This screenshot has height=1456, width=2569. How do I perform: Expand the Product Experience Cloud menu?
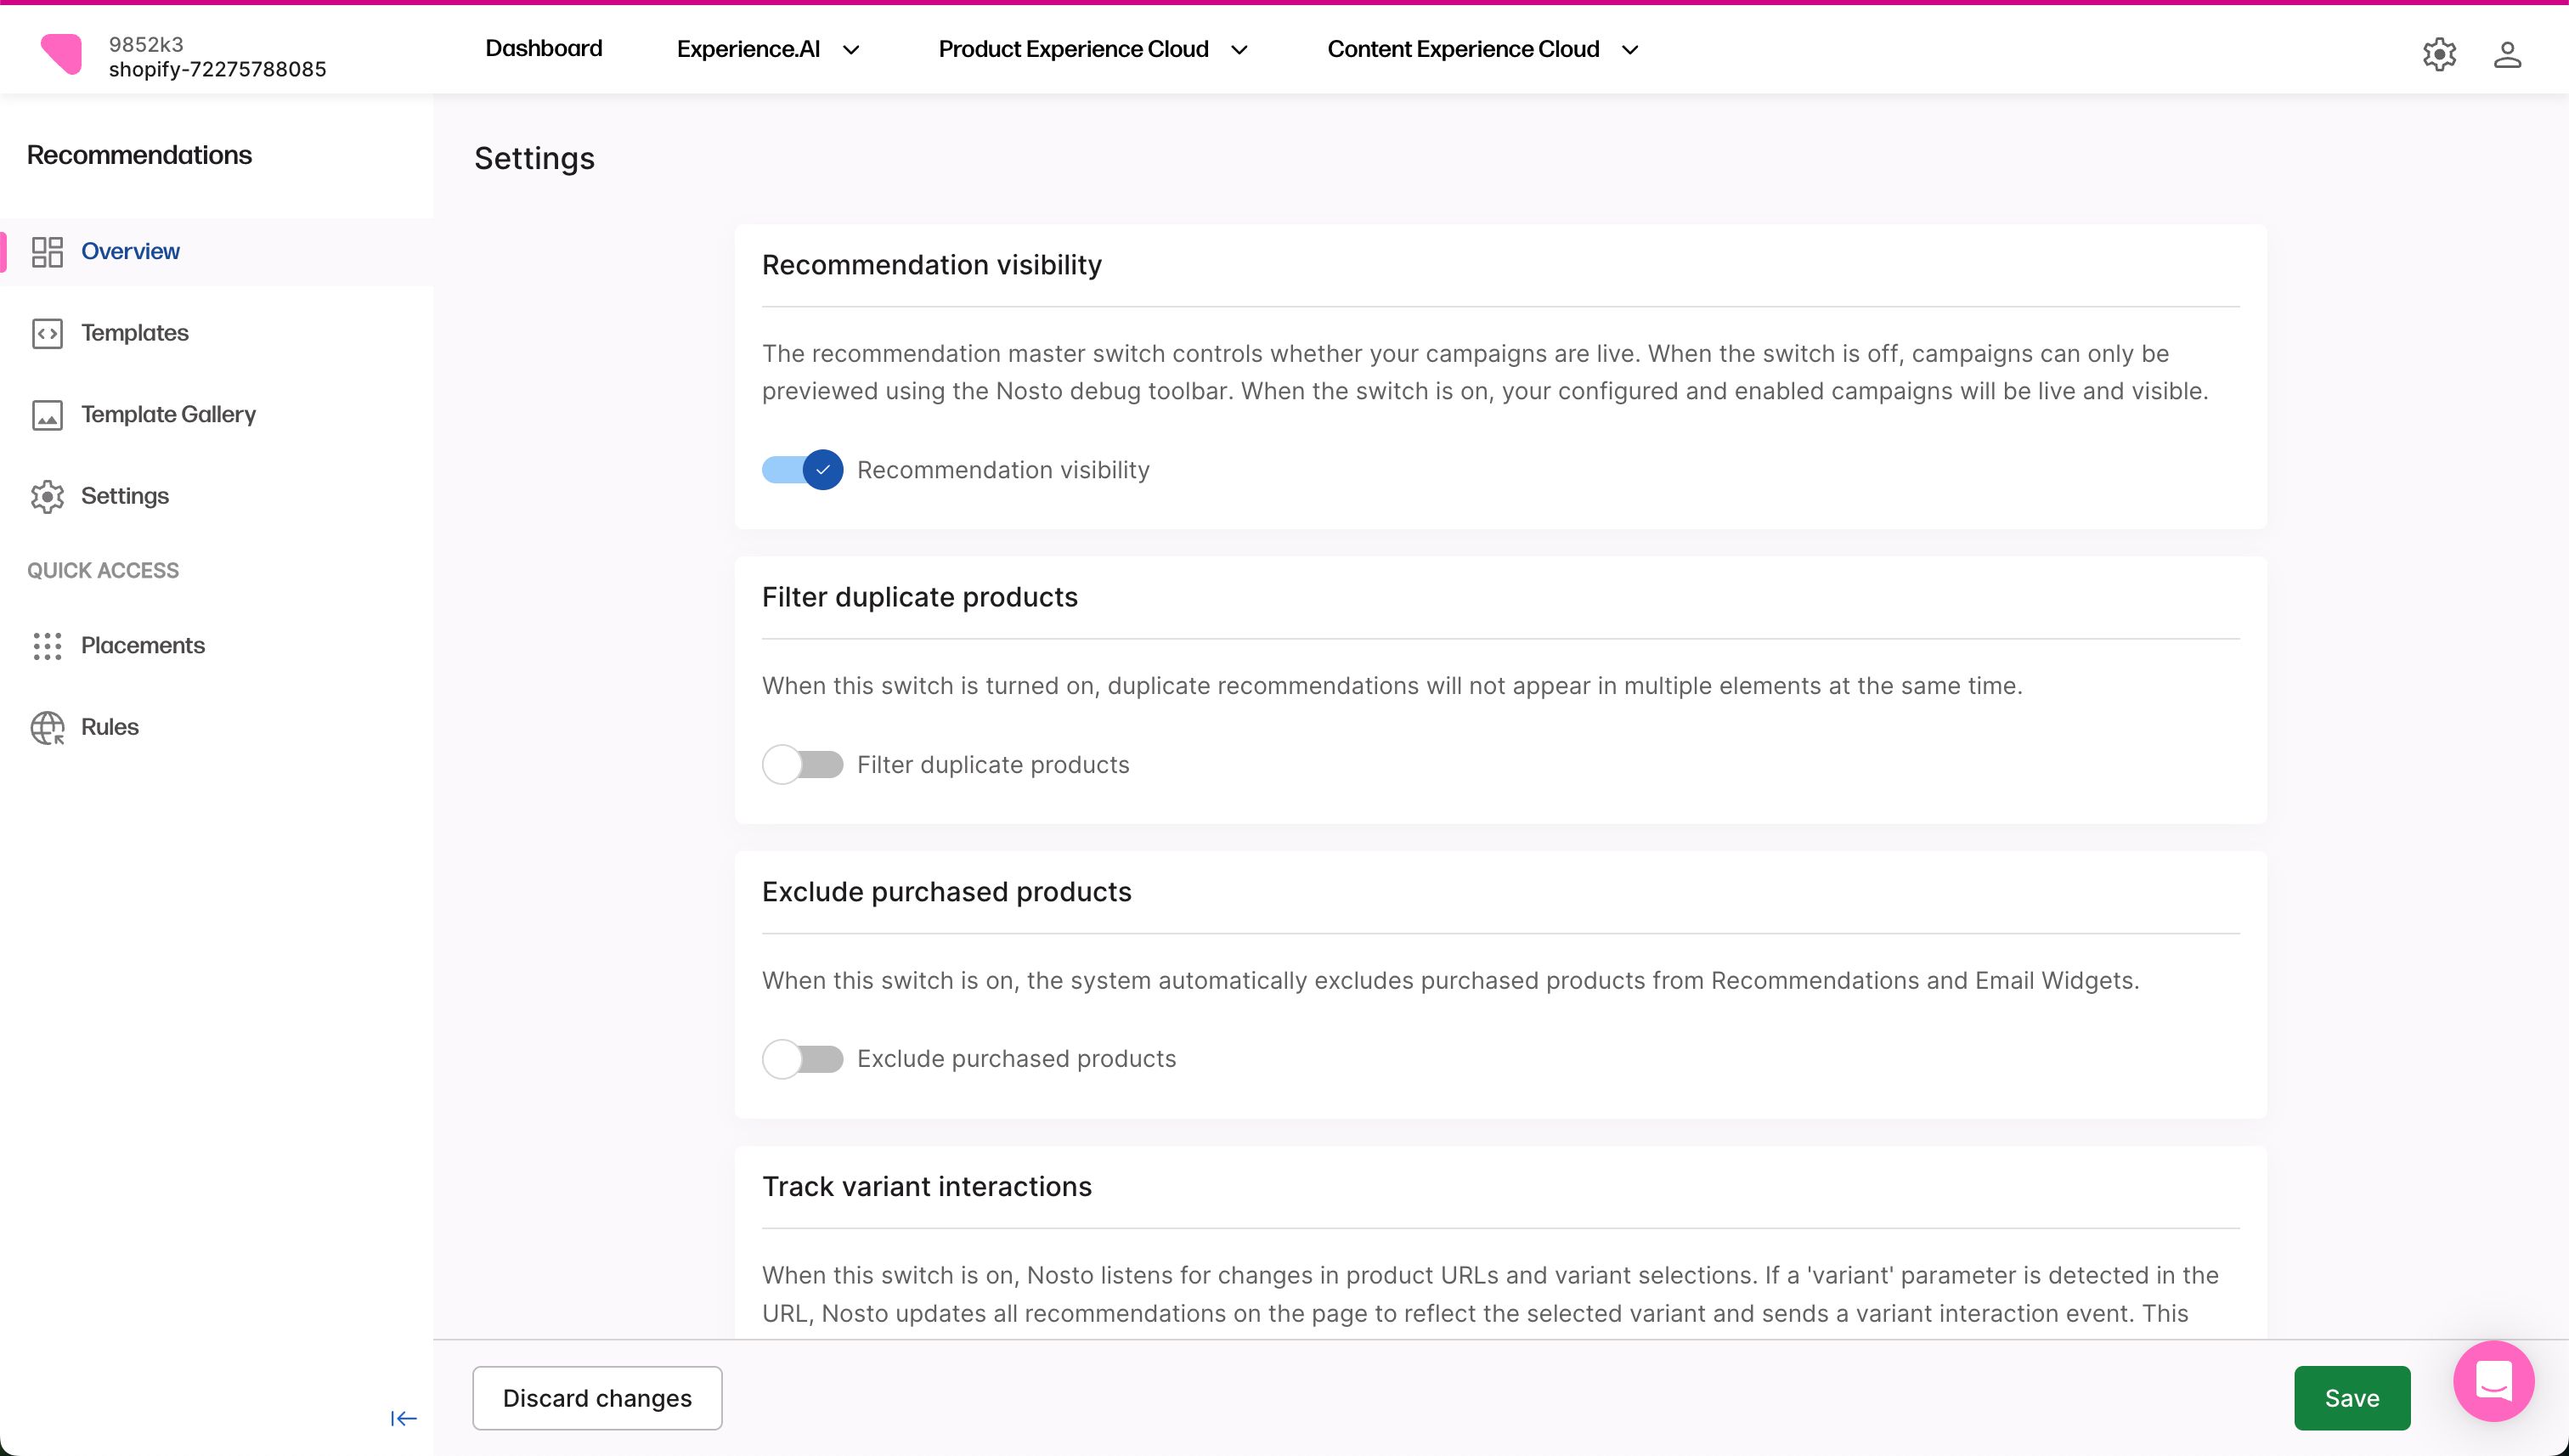(1092, 49)
